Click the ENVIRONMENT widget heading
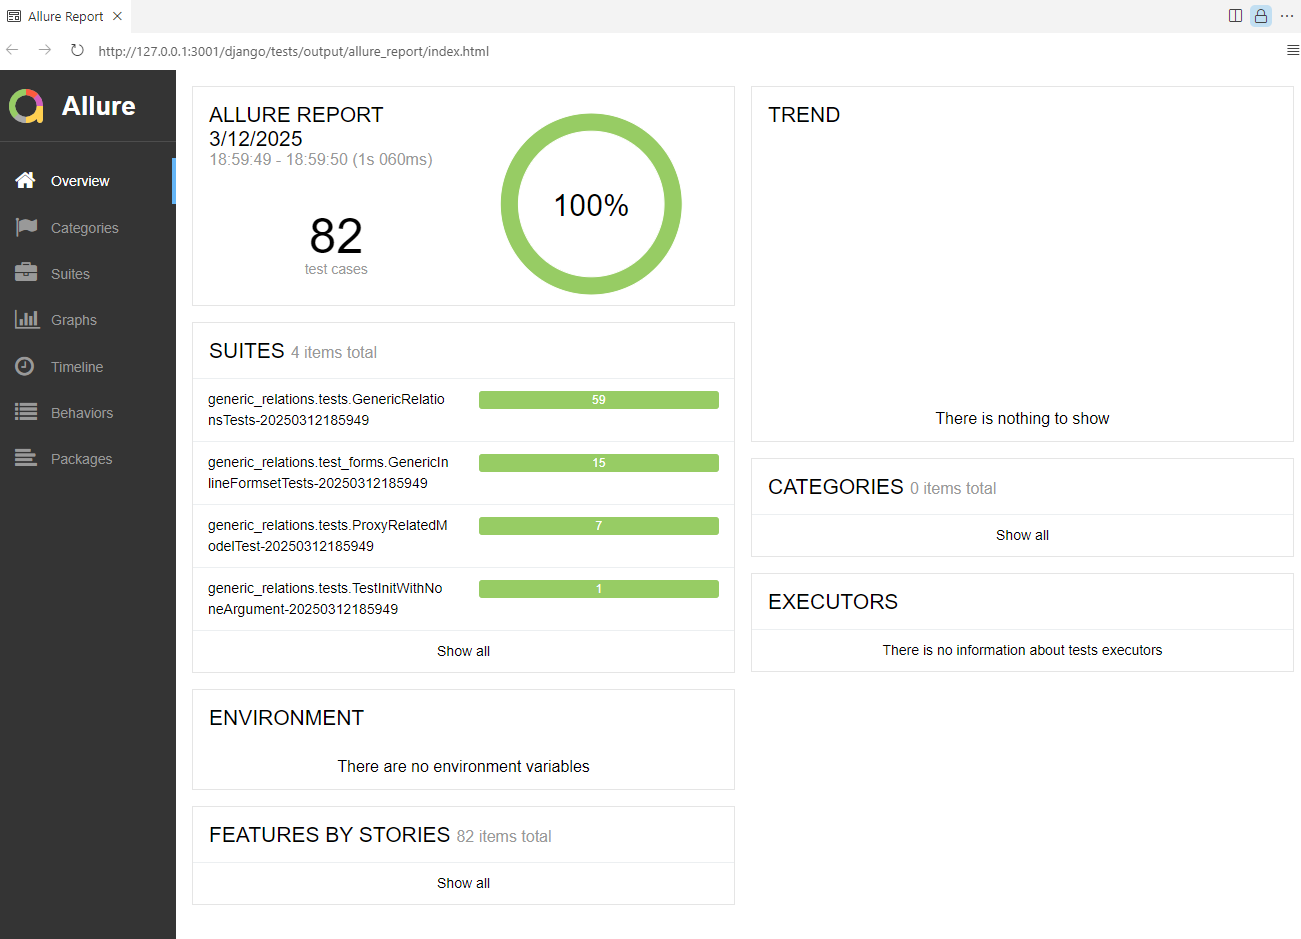The image size is (1301, 939). (286, 718)
